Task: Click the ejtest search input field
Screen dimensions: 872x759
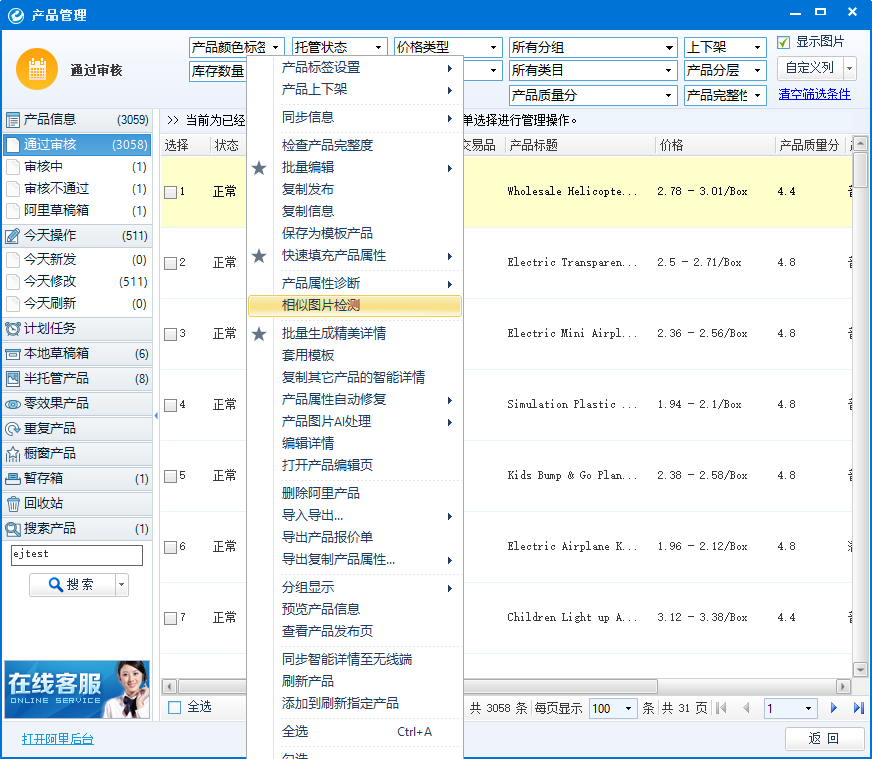Action: (76, 555)
